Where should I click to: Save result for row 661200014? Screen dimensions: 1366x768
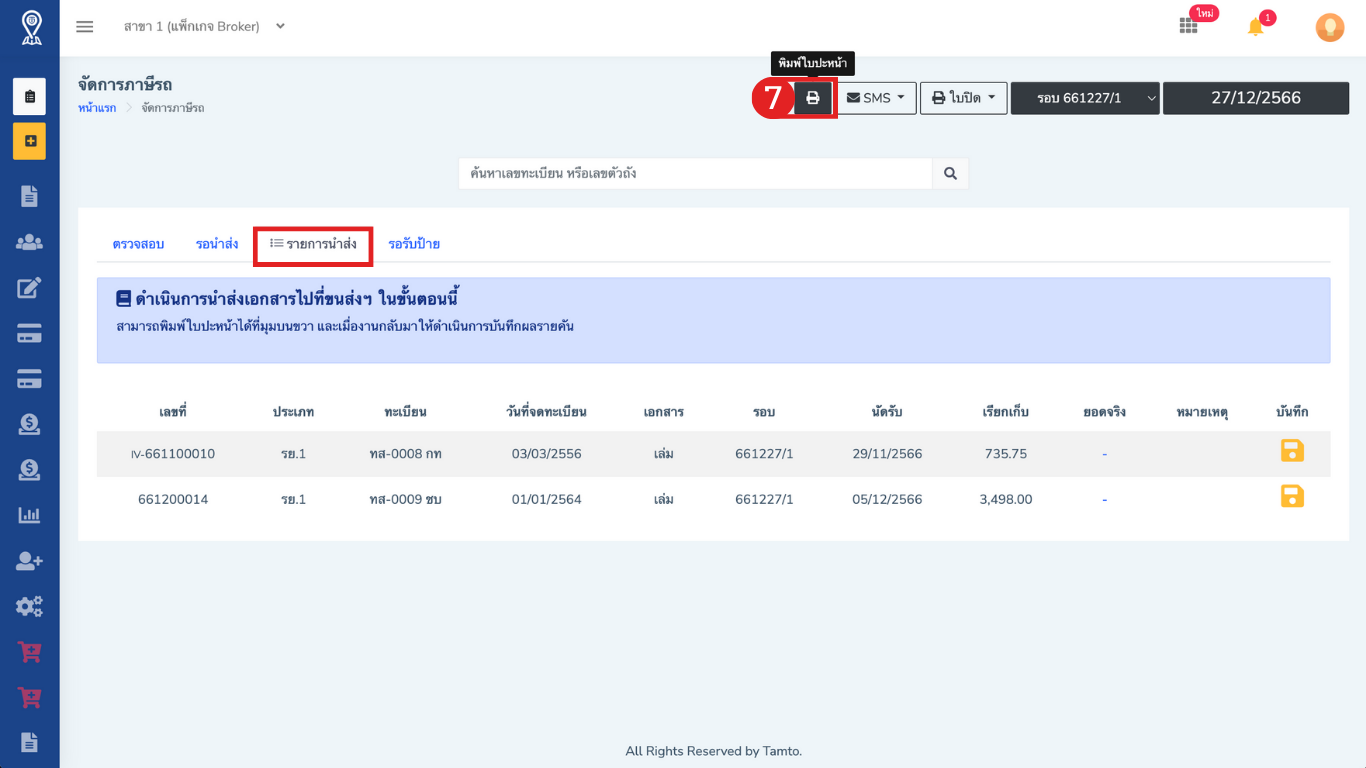[x=1292, y=496]
